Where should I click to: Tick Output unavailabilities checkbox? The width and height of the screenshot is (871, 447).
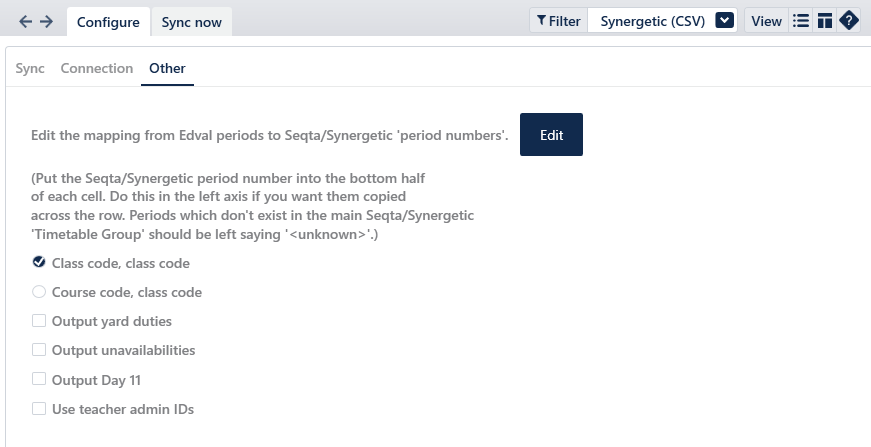[x=39, y=350]
